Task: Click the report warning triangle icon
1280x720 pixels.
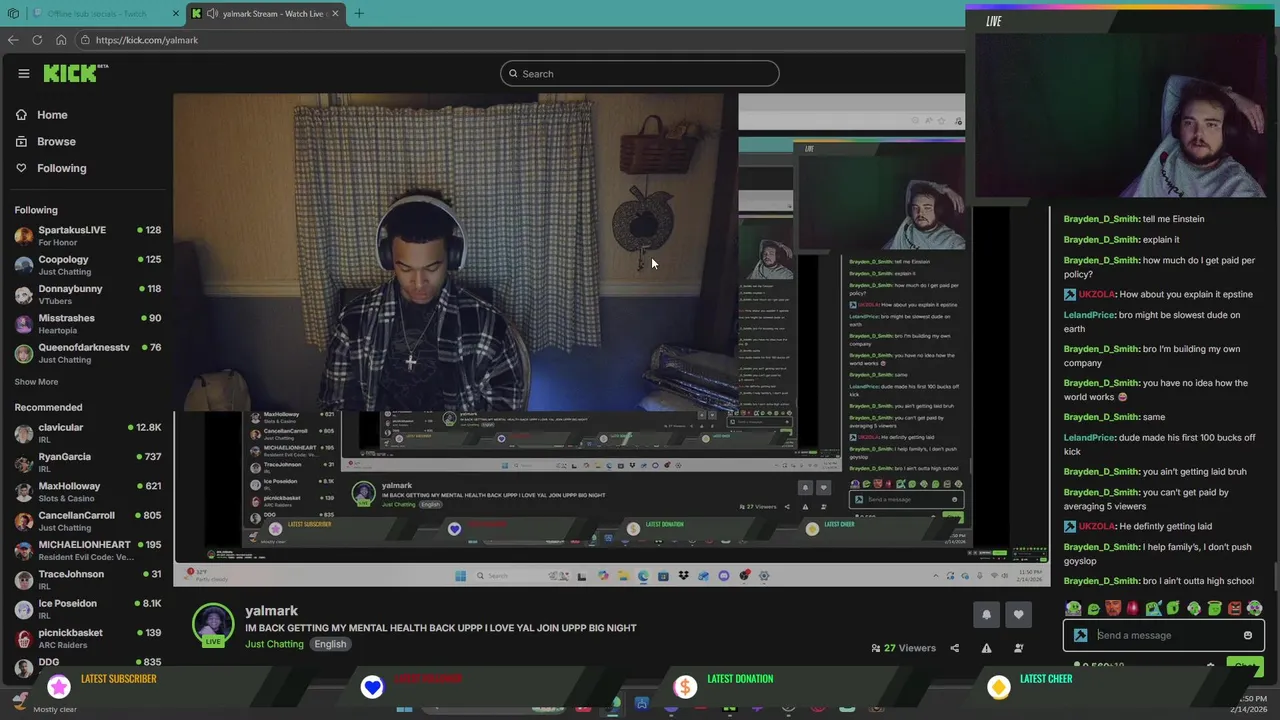Action: (x=986, y=648)
